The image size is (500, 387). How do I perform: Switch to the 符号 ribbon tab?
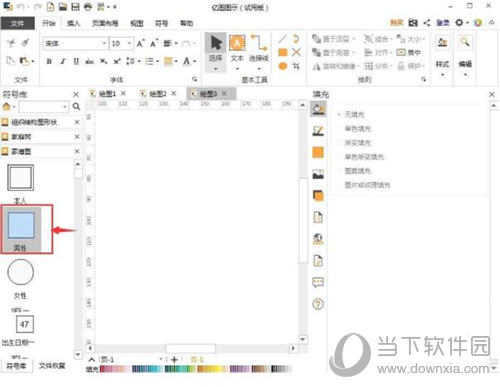[162, 23]
